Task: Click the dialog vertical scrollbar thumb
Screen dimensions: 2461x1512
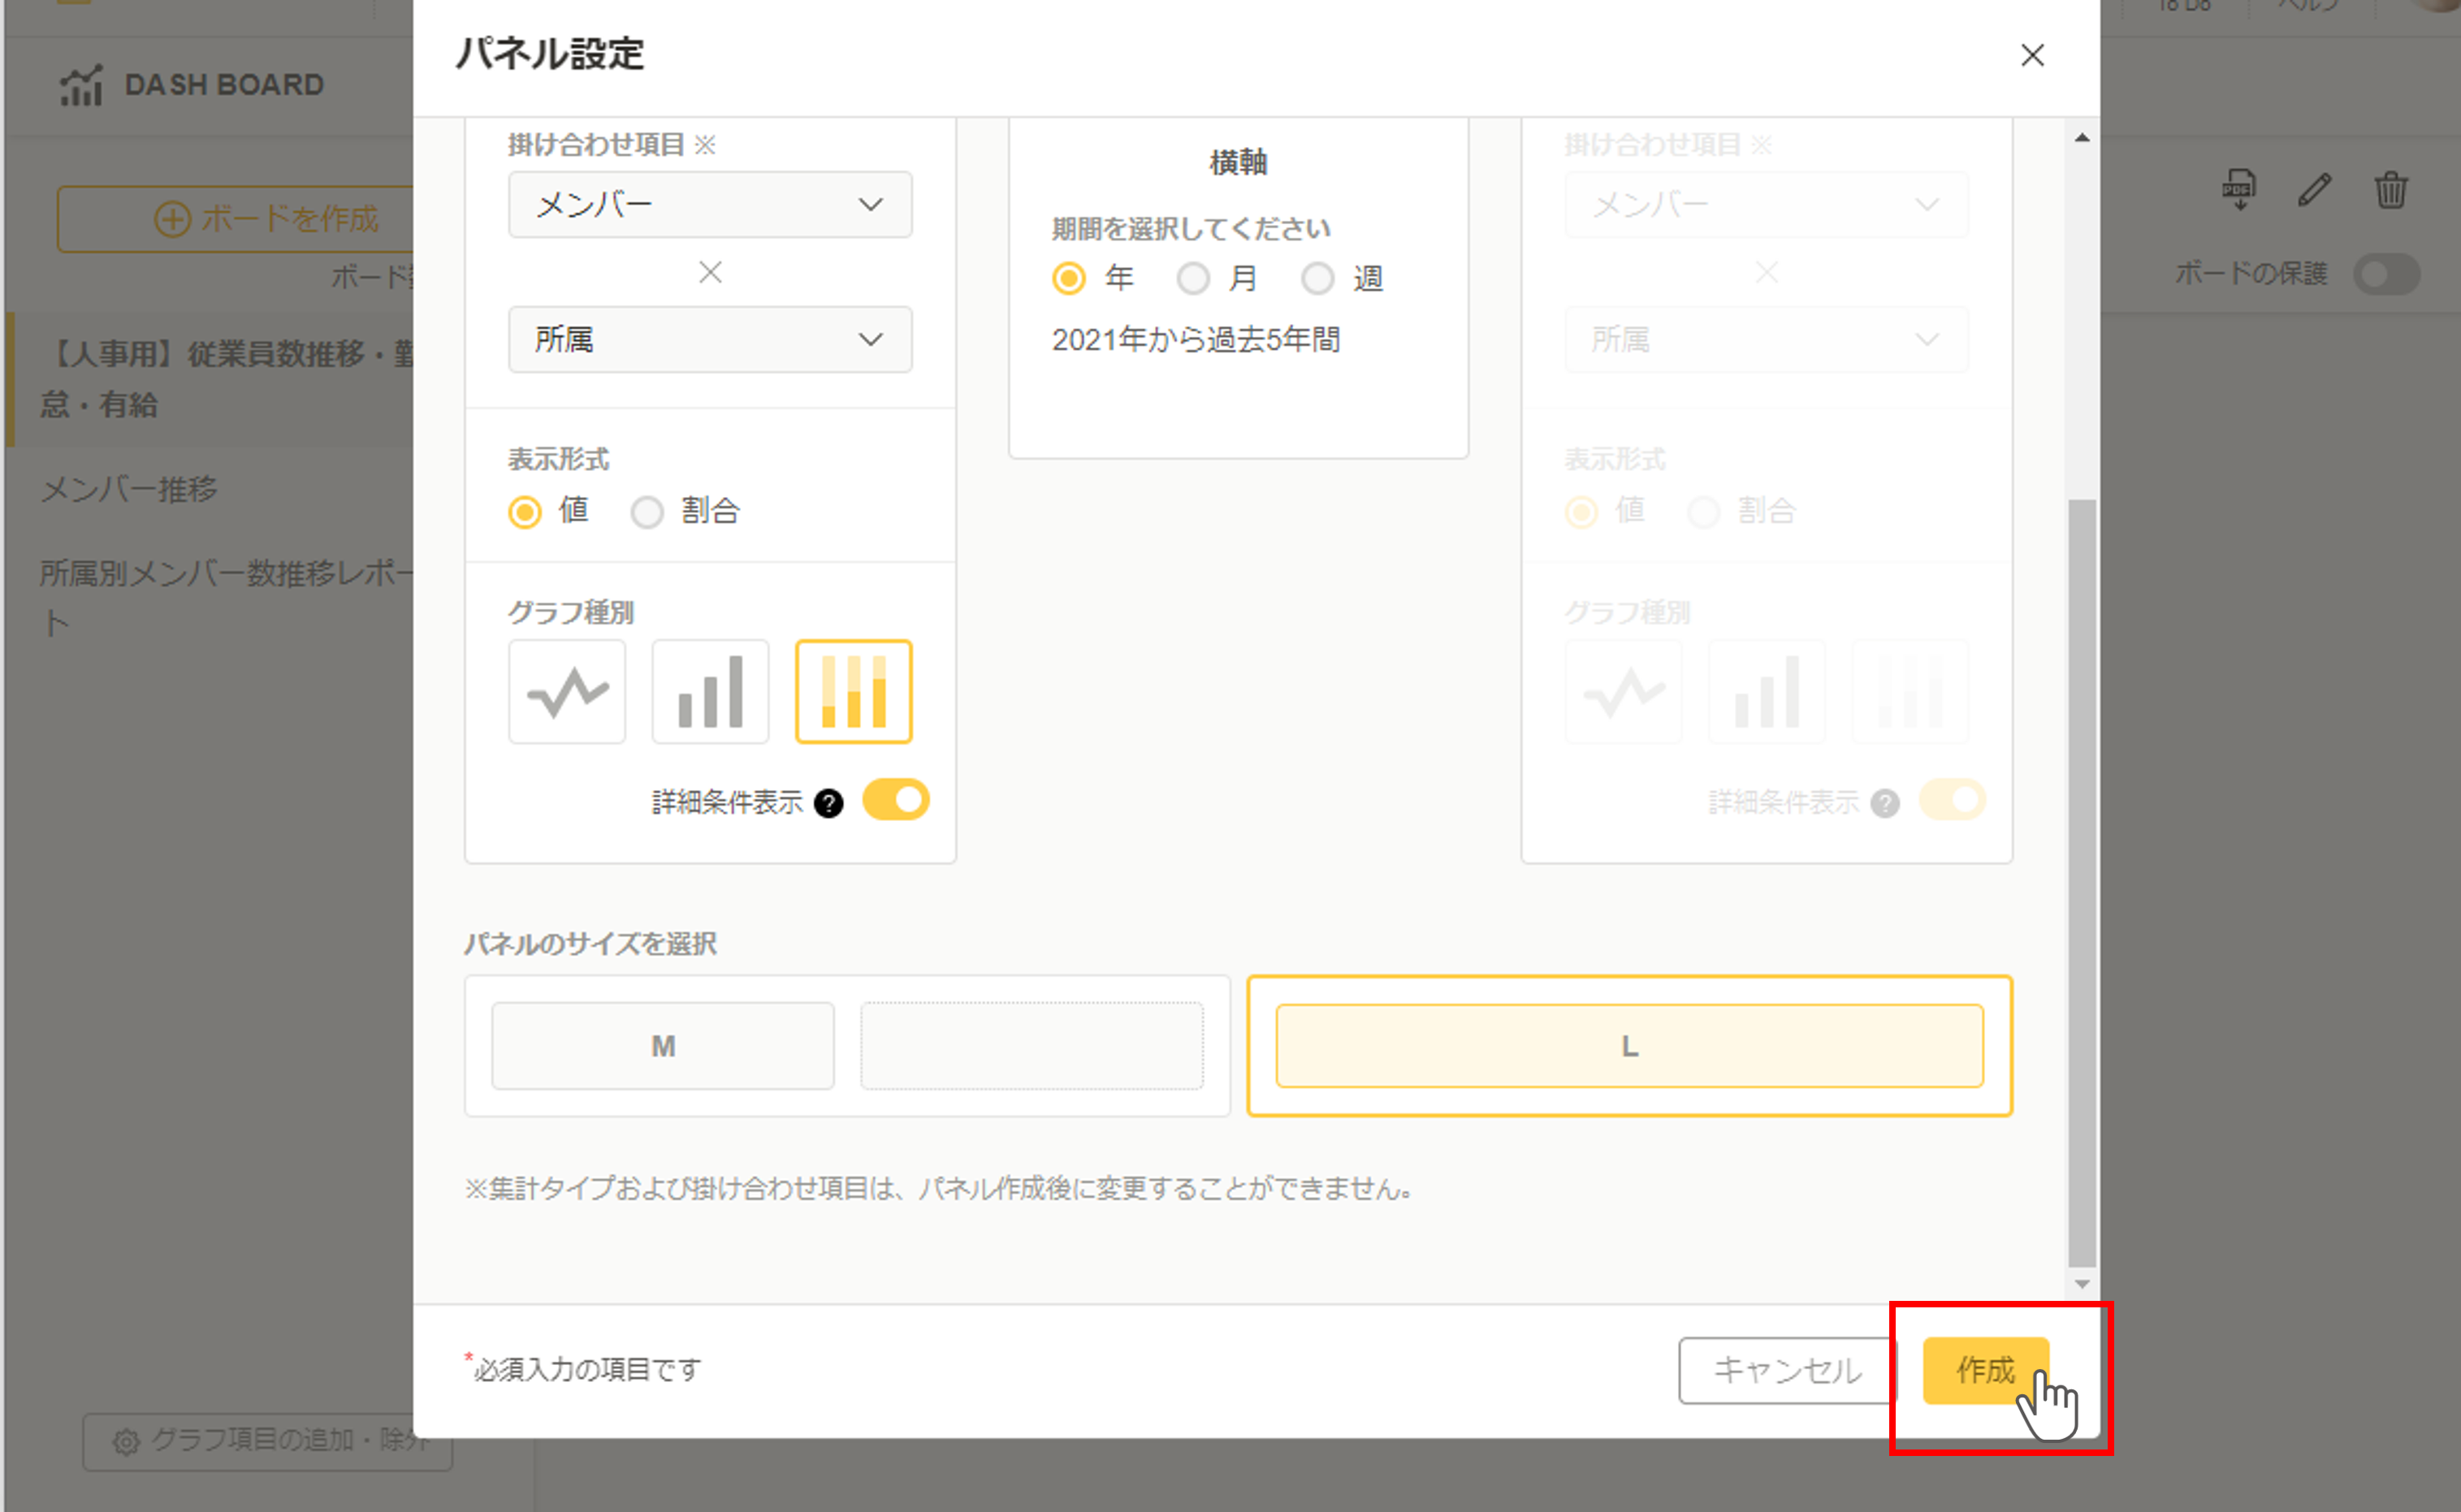Action: pos(2082,883)
